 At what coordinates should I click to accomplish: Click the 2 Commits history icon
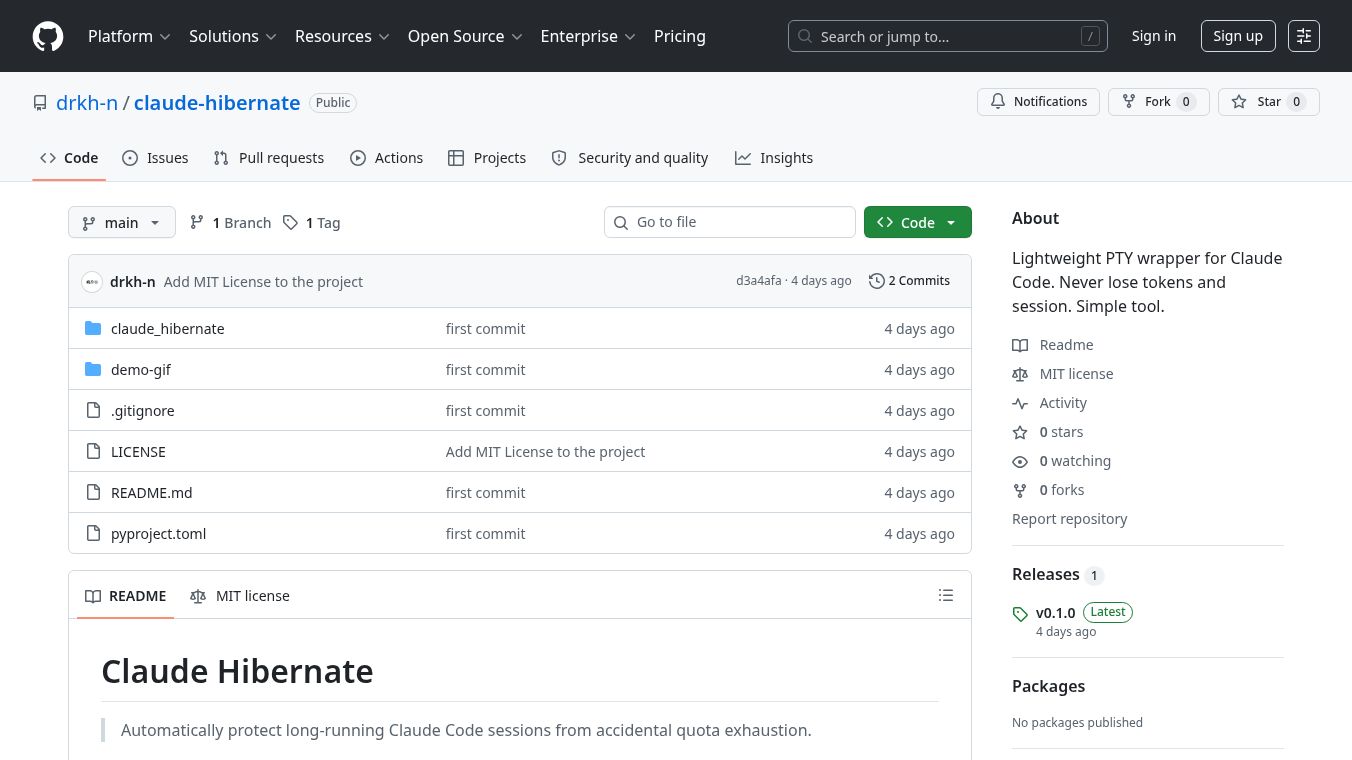877,281
